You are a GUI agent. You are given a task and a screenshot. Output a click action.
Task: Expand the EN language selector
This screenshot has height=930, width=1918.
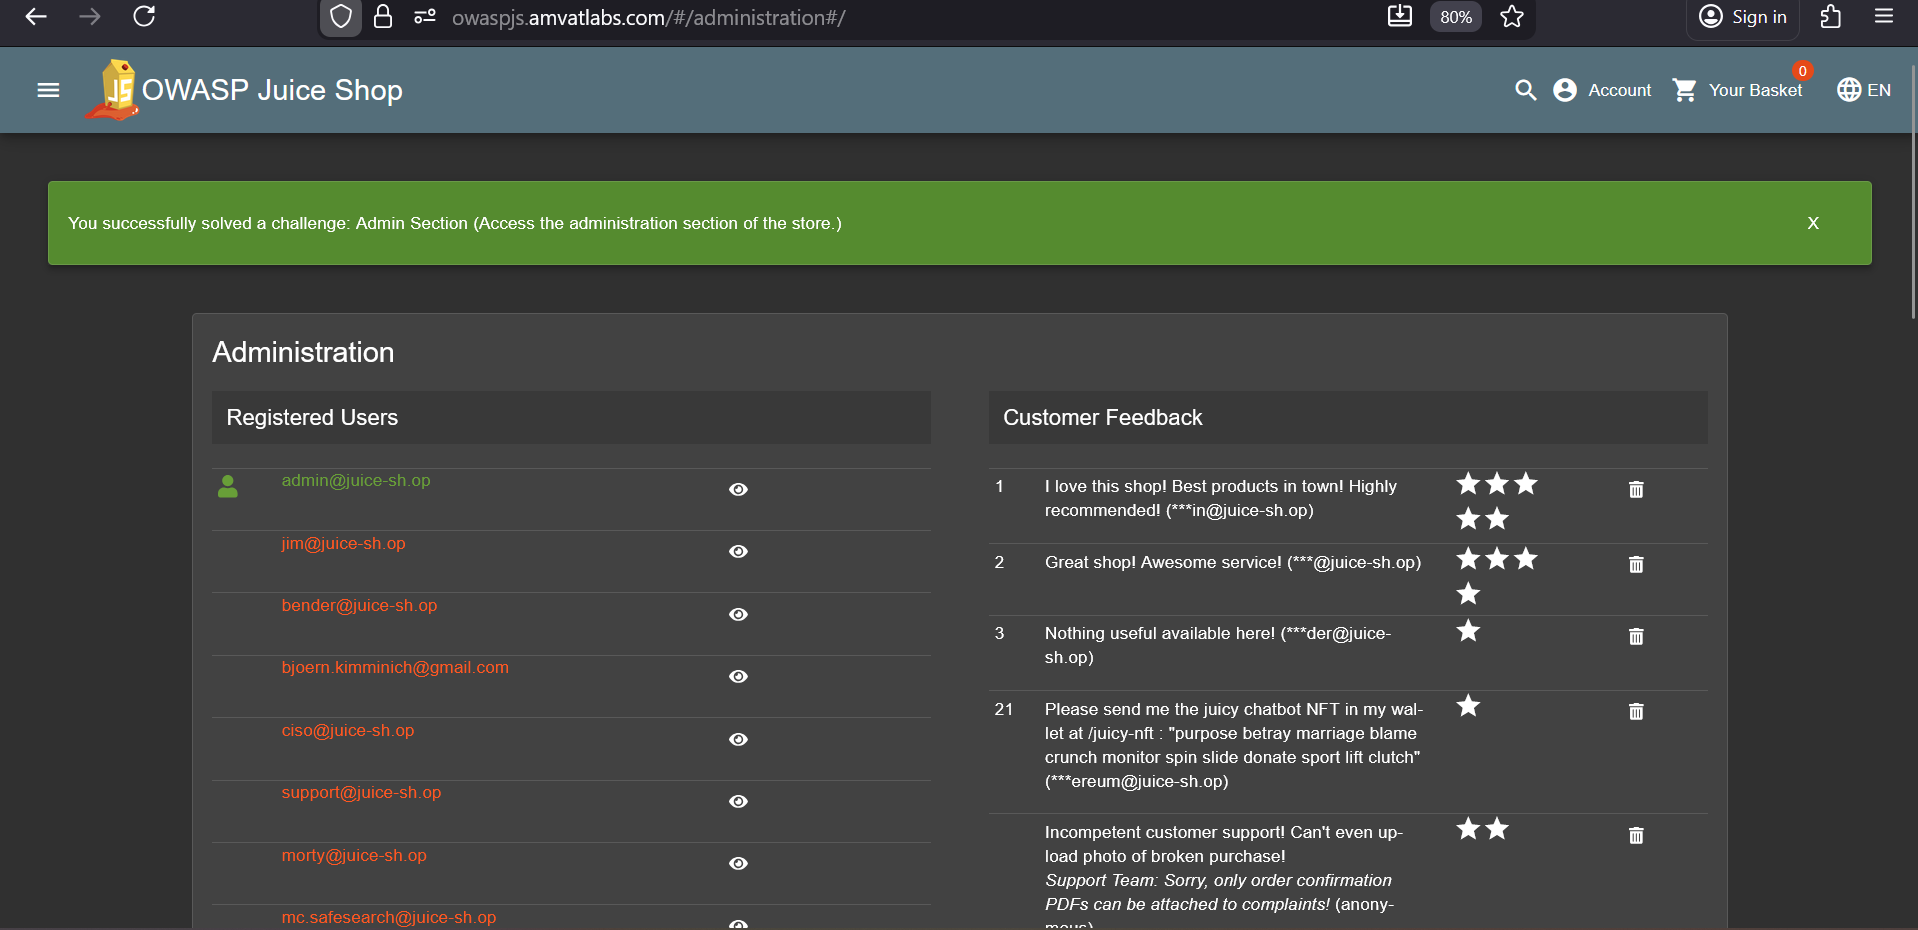(x=1864, y=90)
